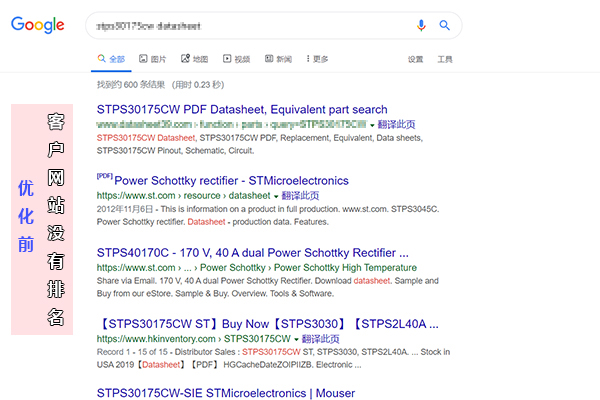Open STPS40170C 170 V 40 A result
The image size is (600, 400).
(253, 253)
